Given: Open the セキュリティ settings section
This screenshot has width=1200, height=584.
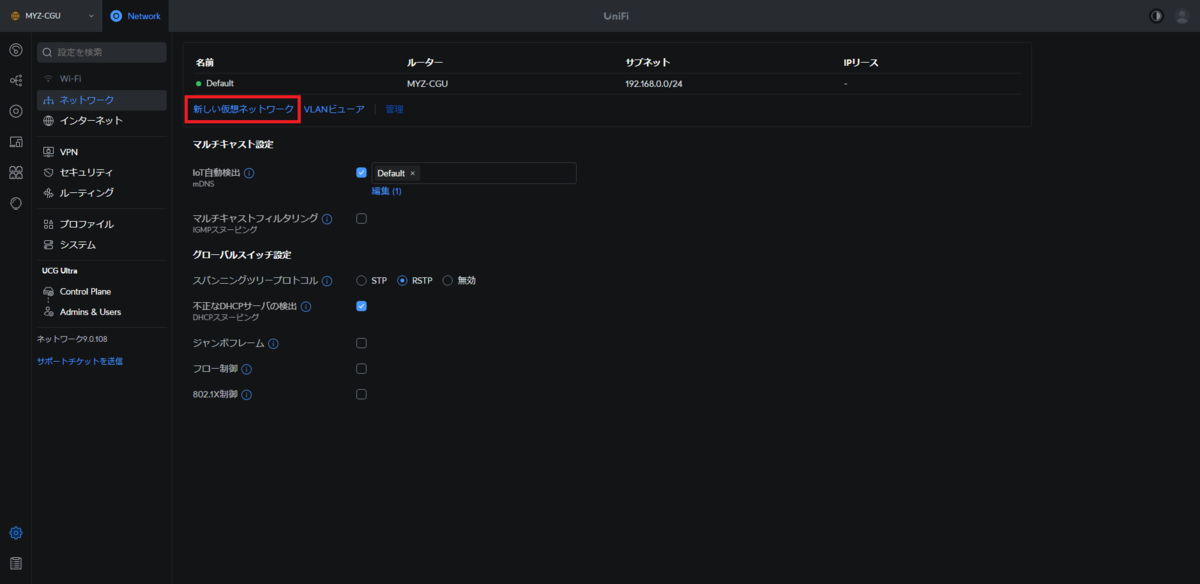Looking at the screenshot, I should point(102,172).
